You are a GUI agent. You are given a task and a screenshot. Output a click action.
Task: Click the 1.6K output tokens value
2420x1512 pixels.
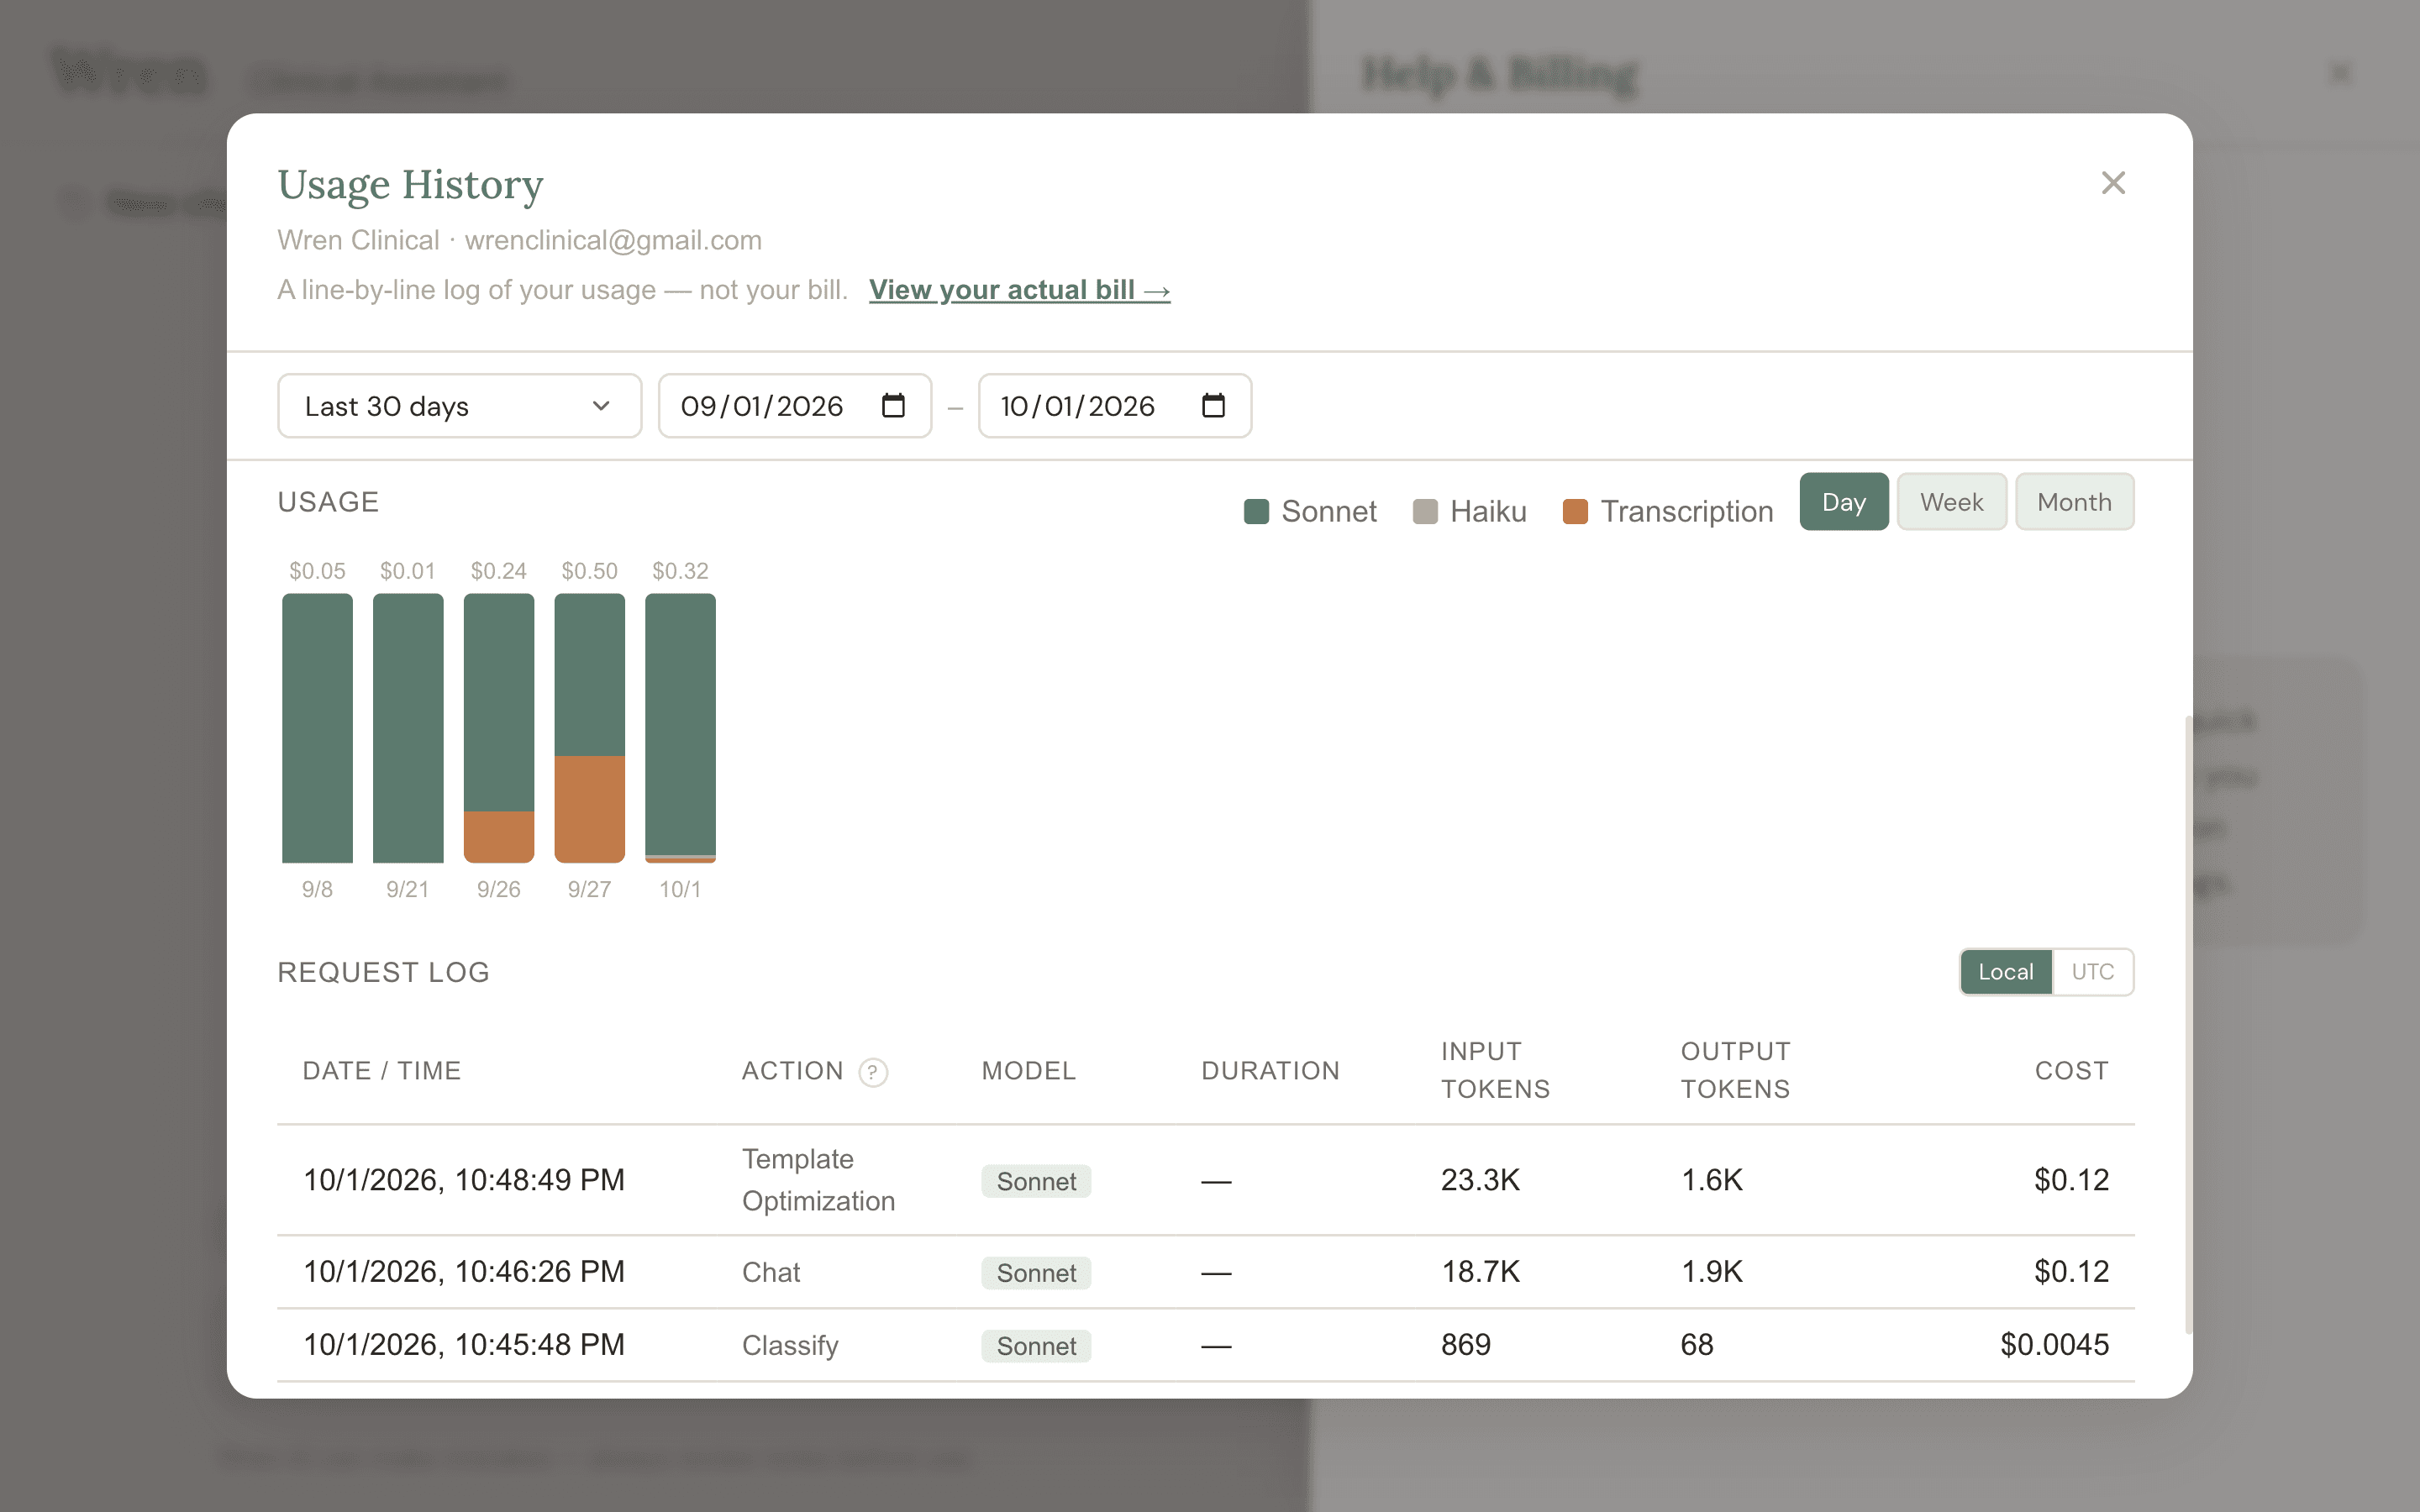click(1712, 1180)
